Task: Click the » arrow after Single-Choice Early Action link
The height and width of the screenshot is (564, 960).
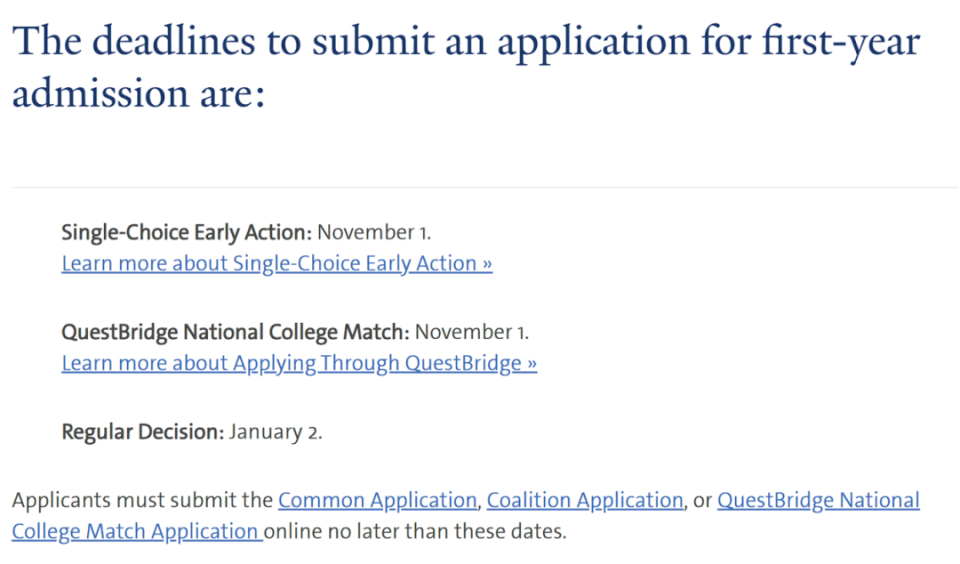Action: point(487,264)
